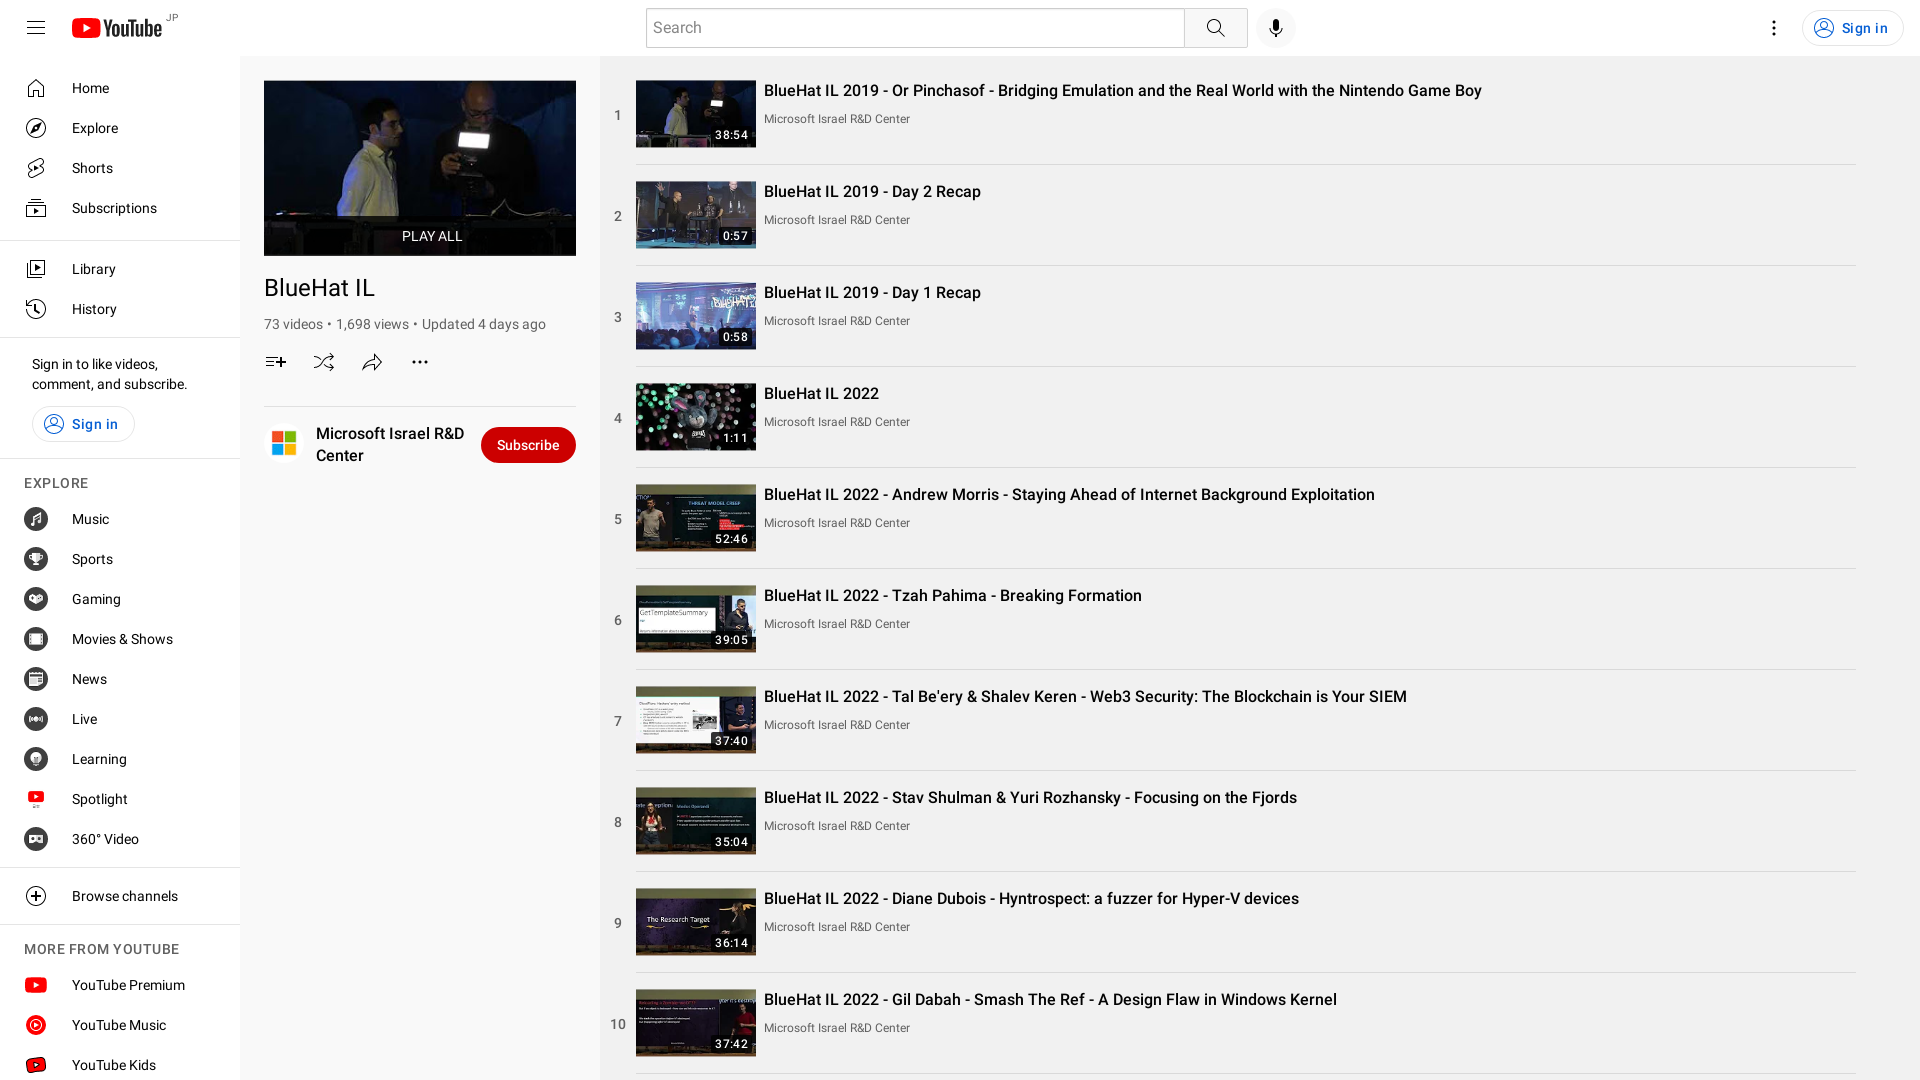The height and width of the screenshot is (1080, 1920).
Task: Open Web3 Security Blockchain SIEM video
Action: 1085,697
